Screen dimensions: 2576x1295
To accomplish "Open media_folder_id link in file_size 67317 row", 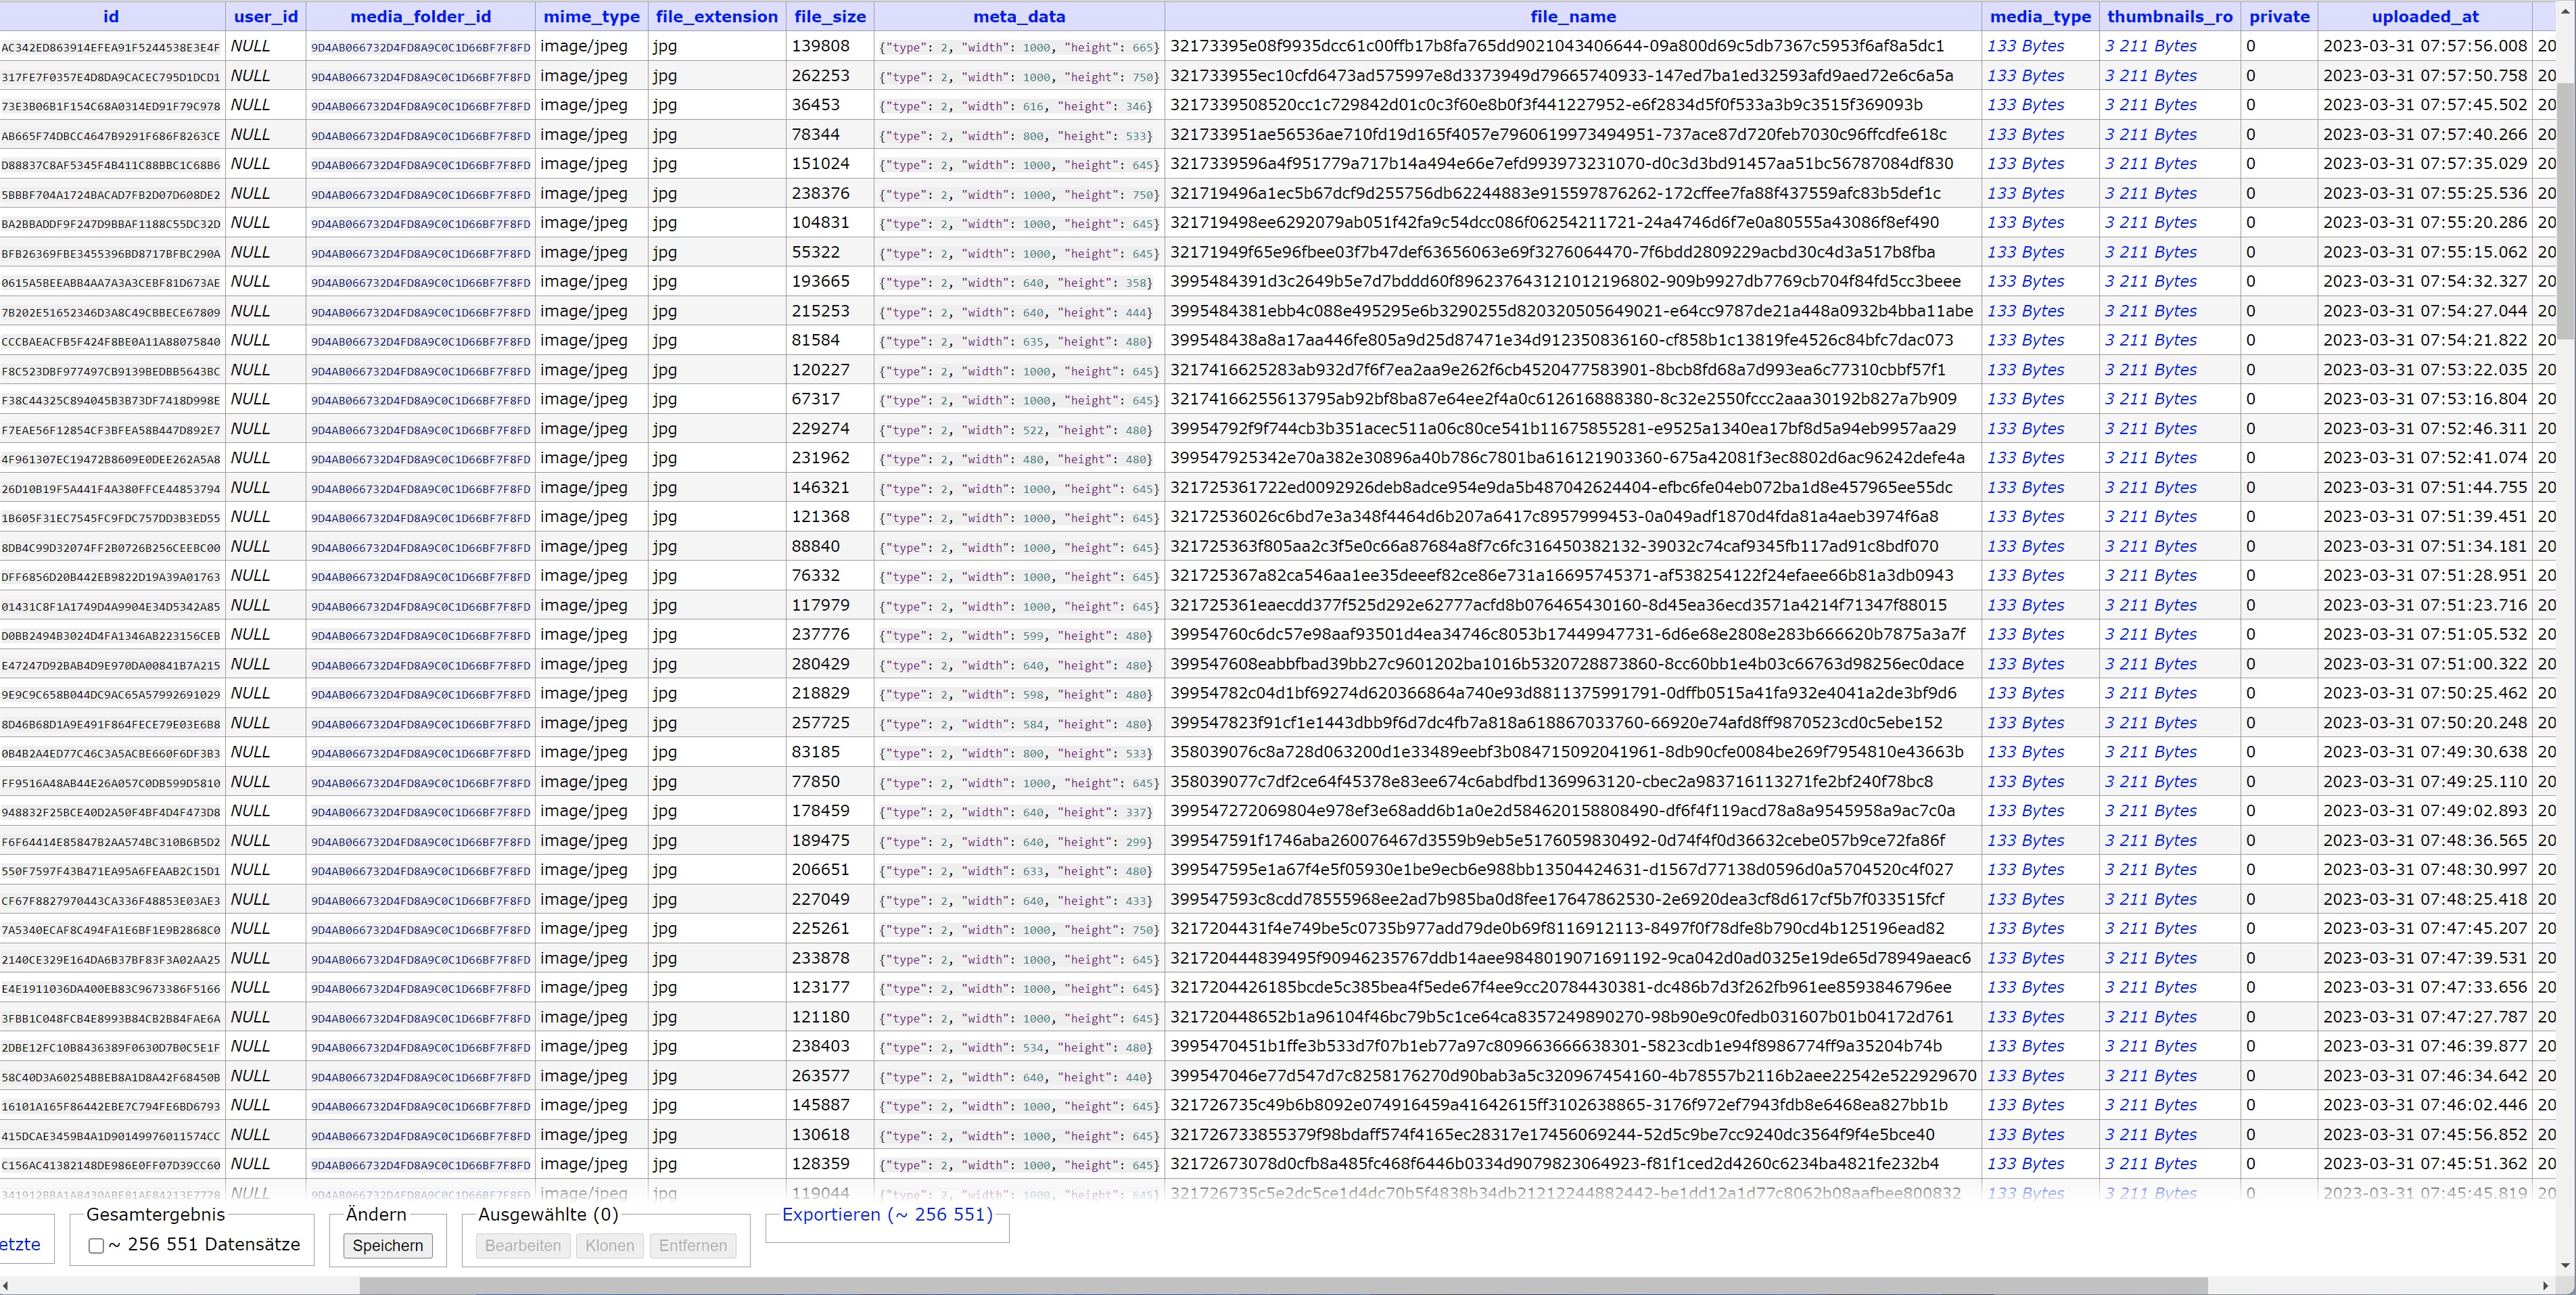I will [421, 400].
